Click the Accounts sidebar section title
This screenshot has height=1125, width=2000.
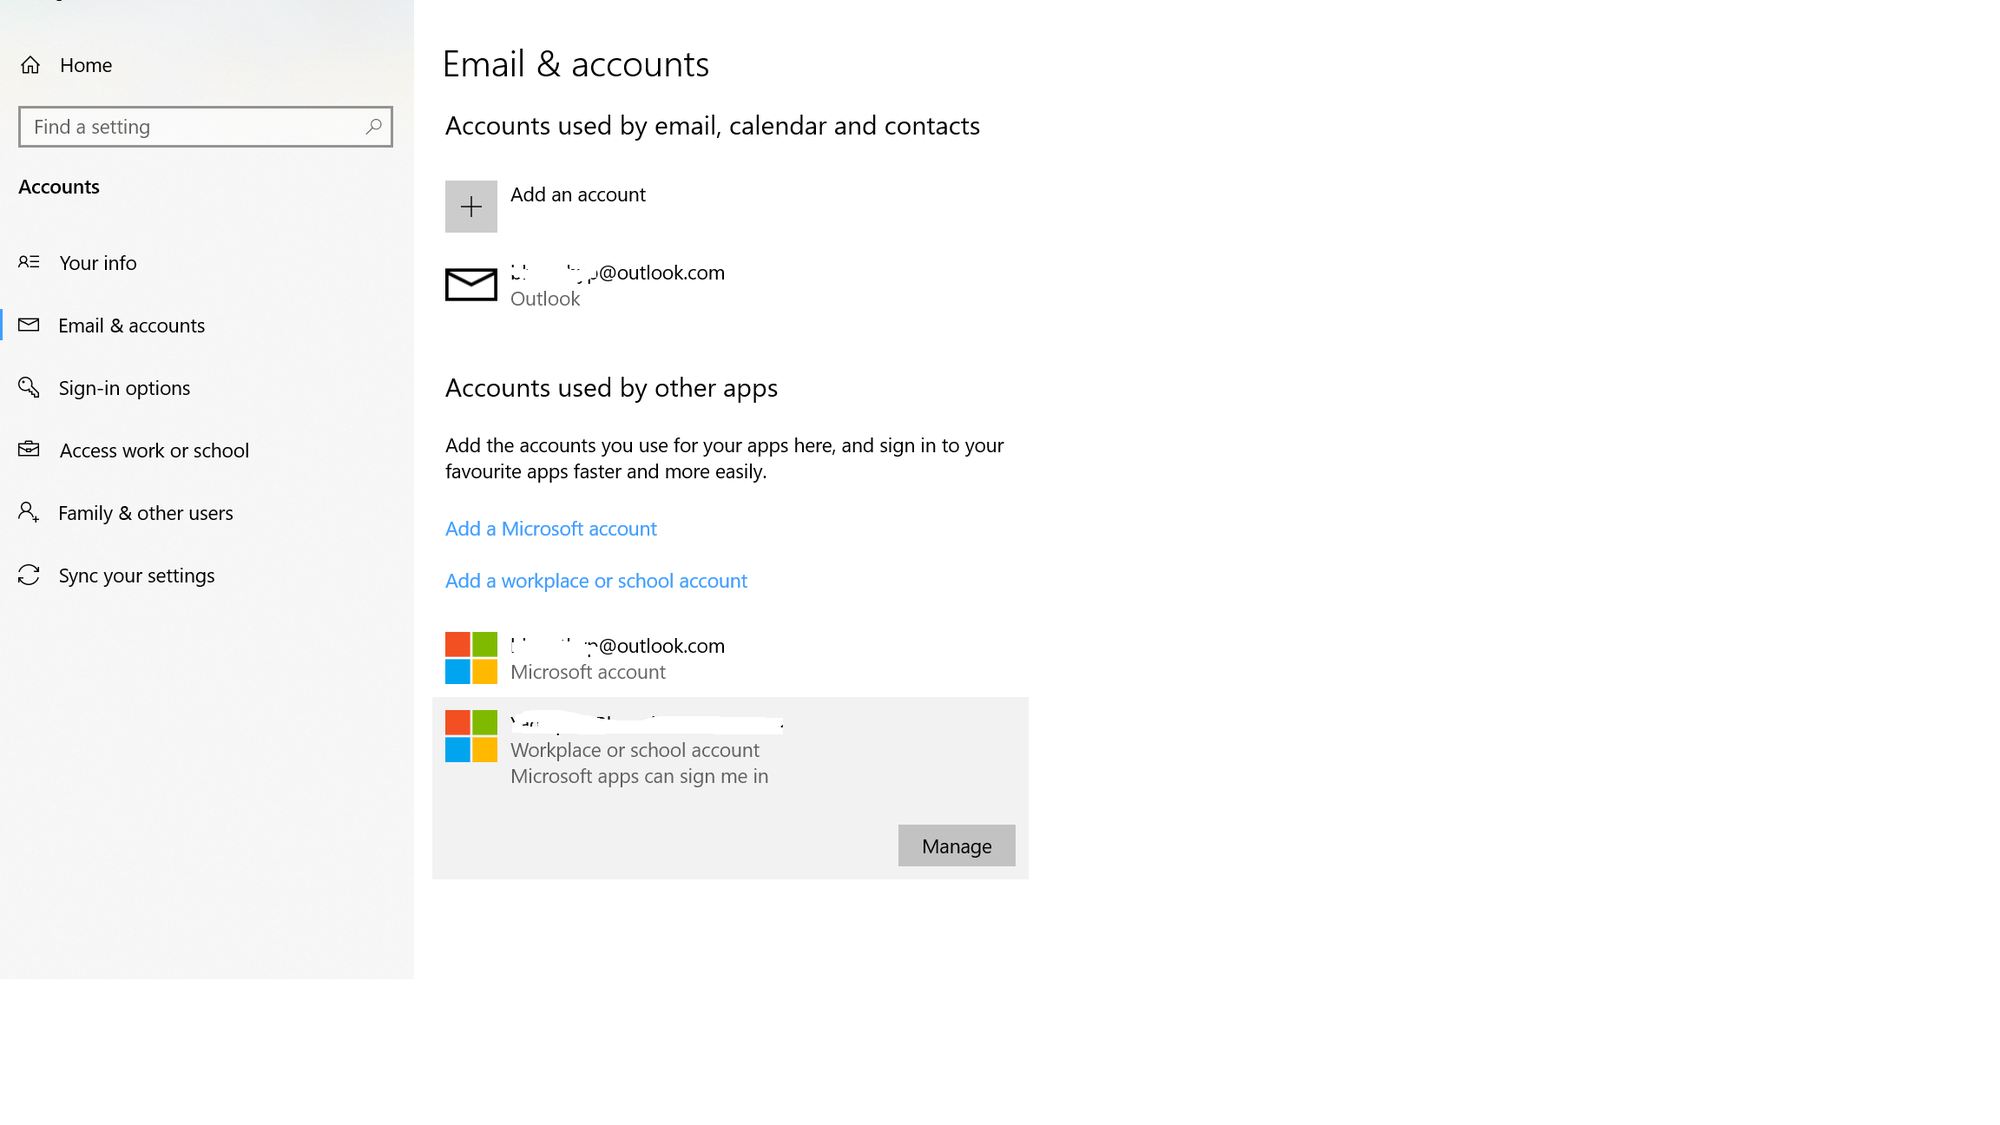[x=59, y=187]
